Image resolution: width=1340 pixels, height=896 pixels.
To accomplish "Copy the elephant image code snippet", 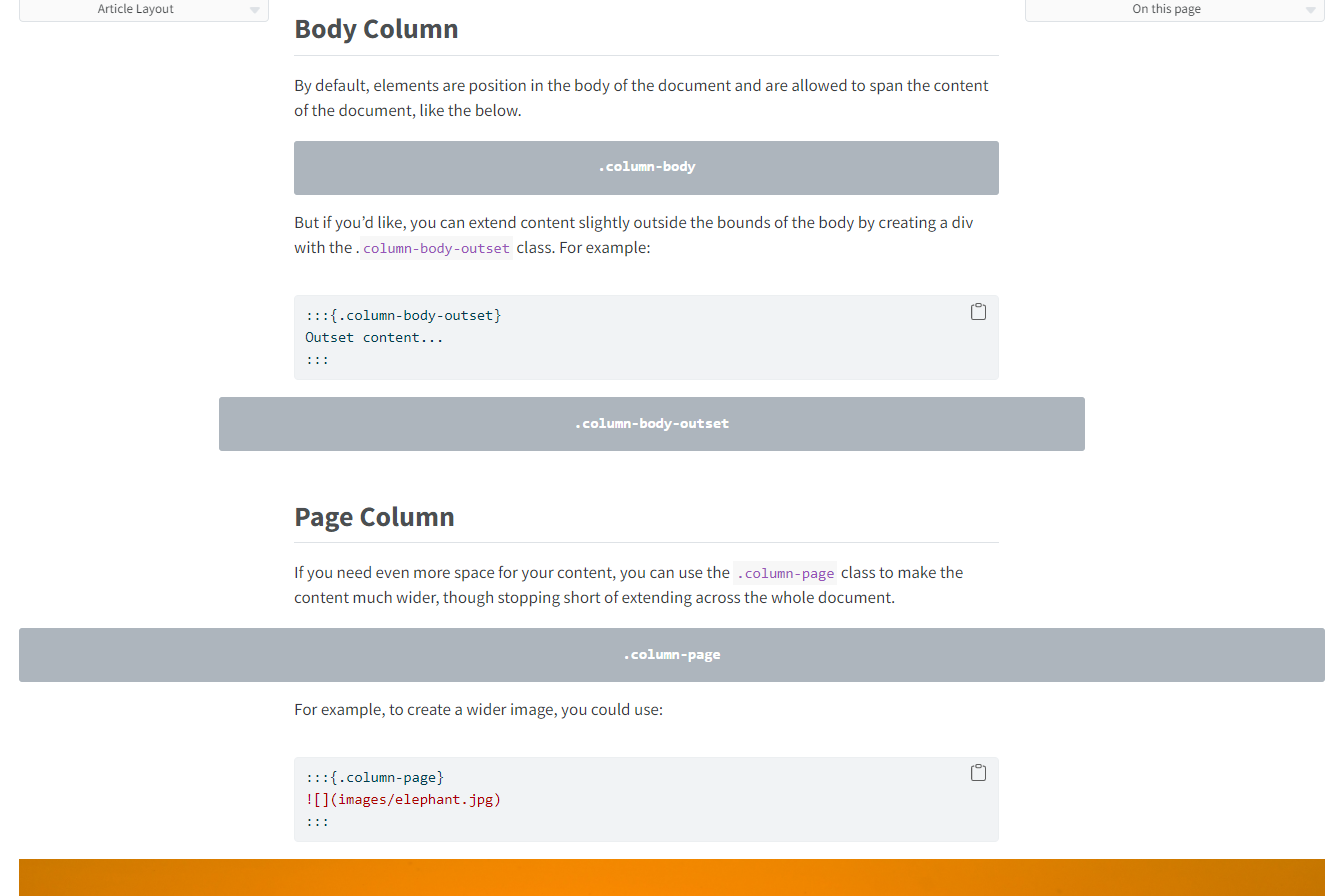I will click(978, 773).
